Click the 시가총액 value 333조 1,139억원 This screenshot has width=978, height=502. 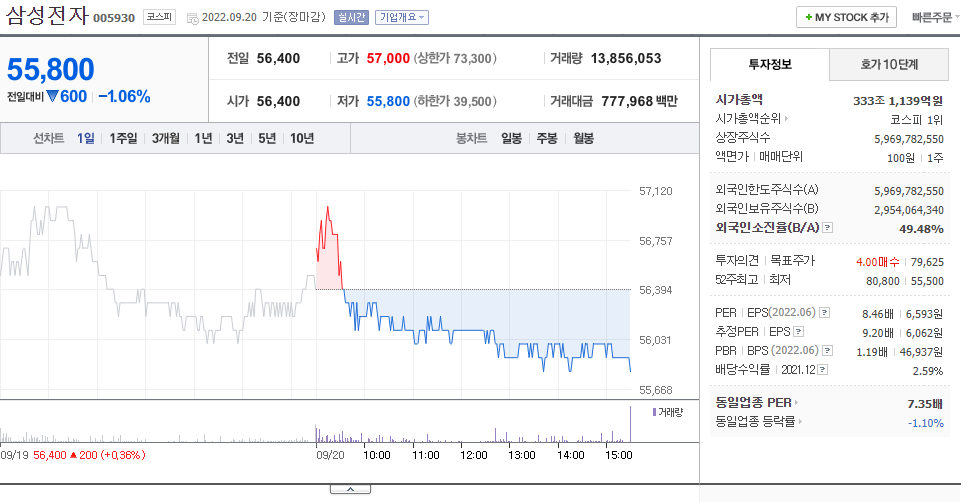(x=898, y=100)
